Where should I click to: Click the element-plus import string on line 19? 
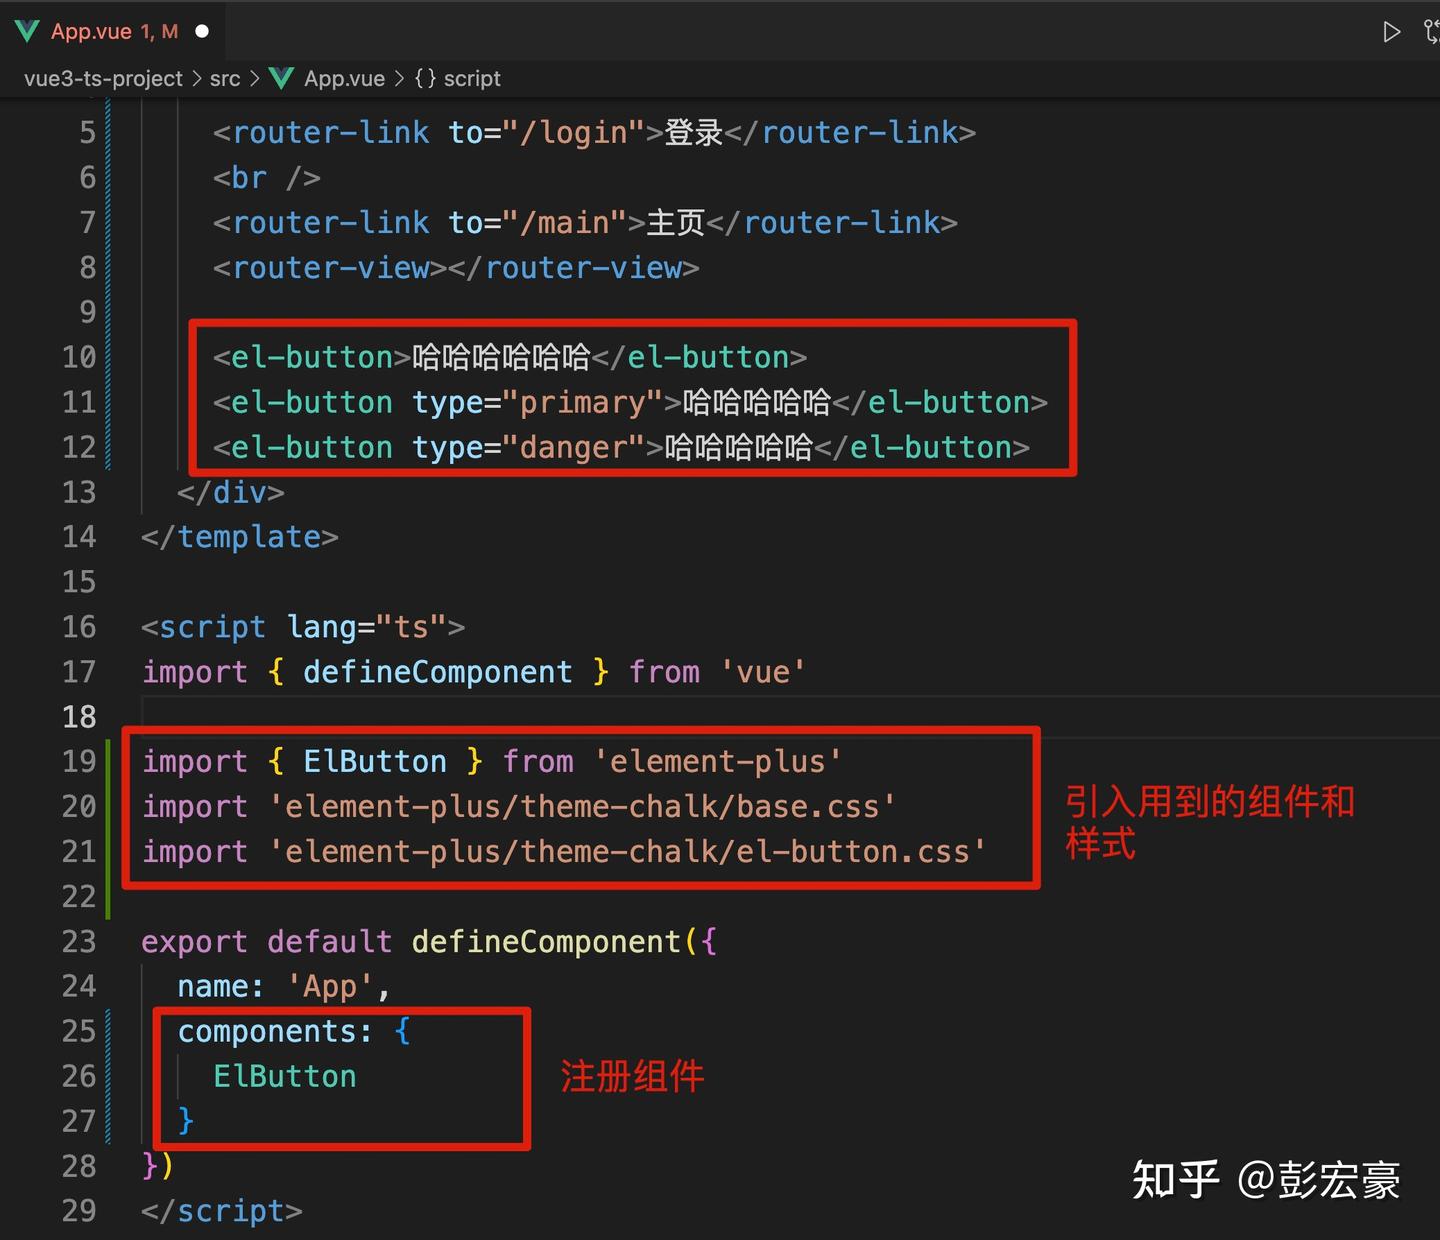719,761
